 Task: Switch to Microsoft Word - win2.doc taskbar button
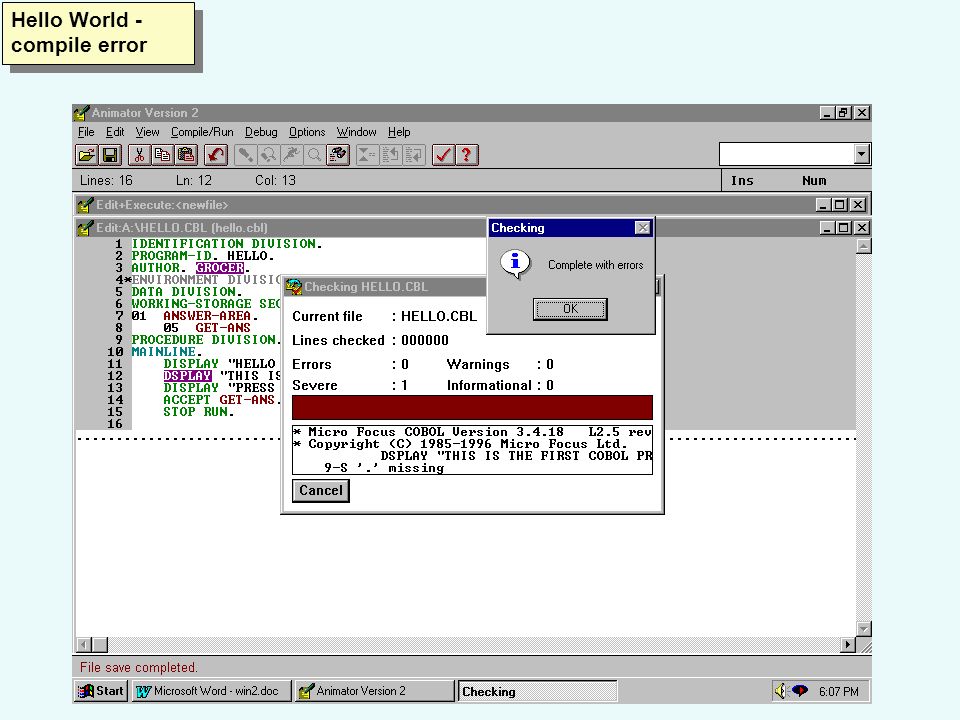coord(211,691)
